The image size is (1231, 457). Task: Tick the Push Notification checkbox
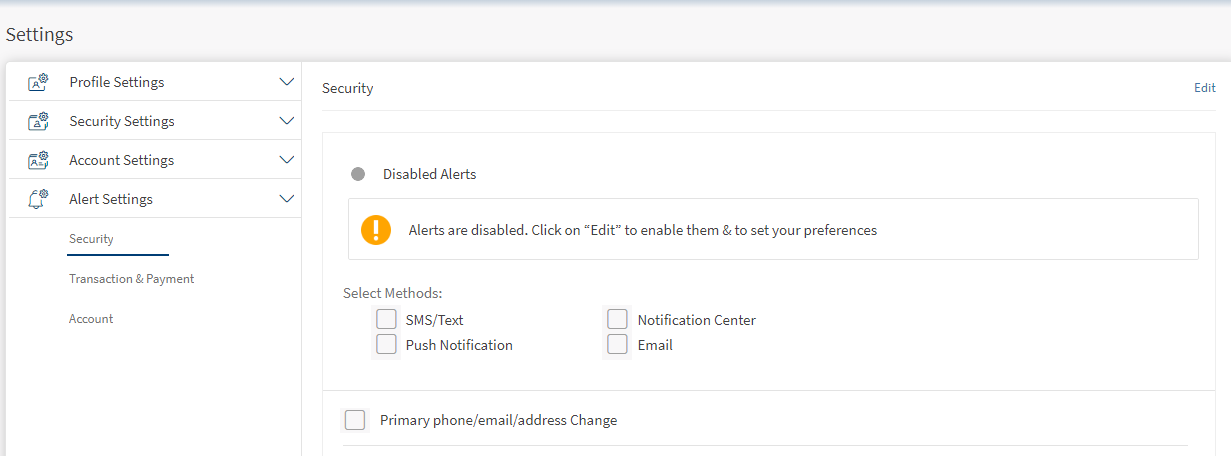tap(387, 345)
